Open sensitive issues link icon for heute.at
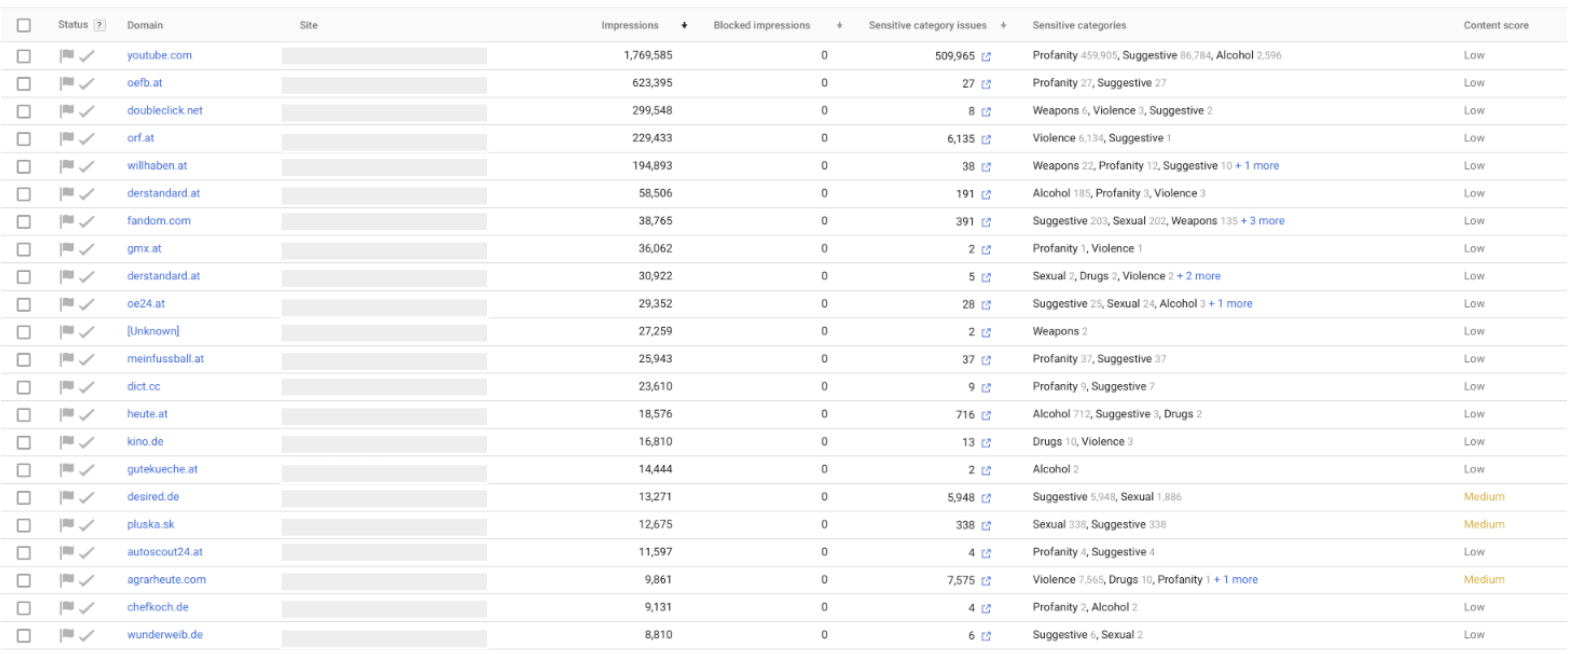This screenshot has width=1569, height=654. point(986,415)
